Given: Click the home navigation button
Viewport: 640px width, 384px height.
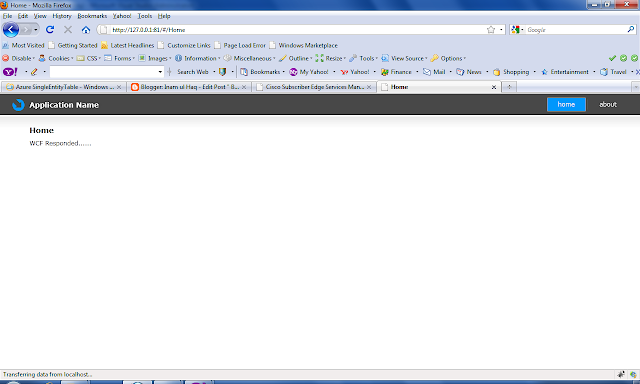Looking at the screenshot, I should click(566, 104).
